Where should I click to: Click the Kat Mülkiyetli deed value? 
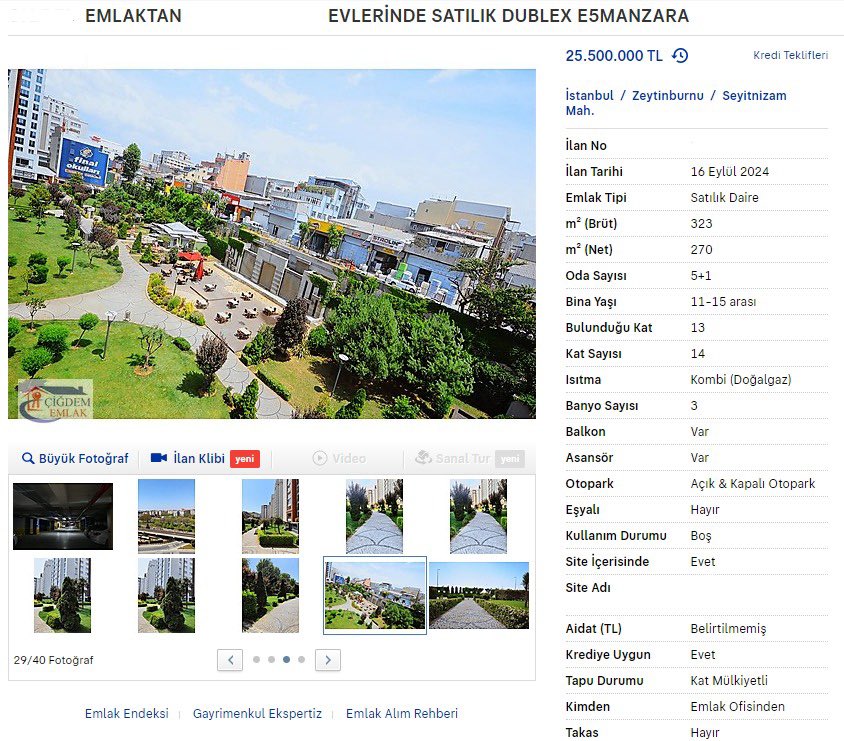tap(729, 681)
